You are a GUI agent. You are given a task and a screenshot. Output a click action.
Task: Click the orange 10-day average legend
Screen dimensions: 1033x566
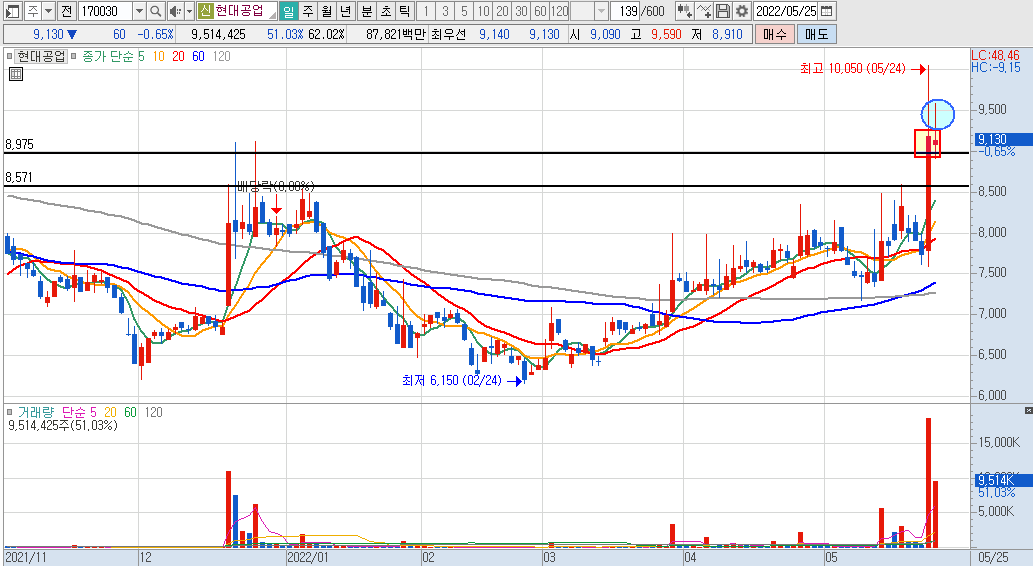tap(158, 57)
